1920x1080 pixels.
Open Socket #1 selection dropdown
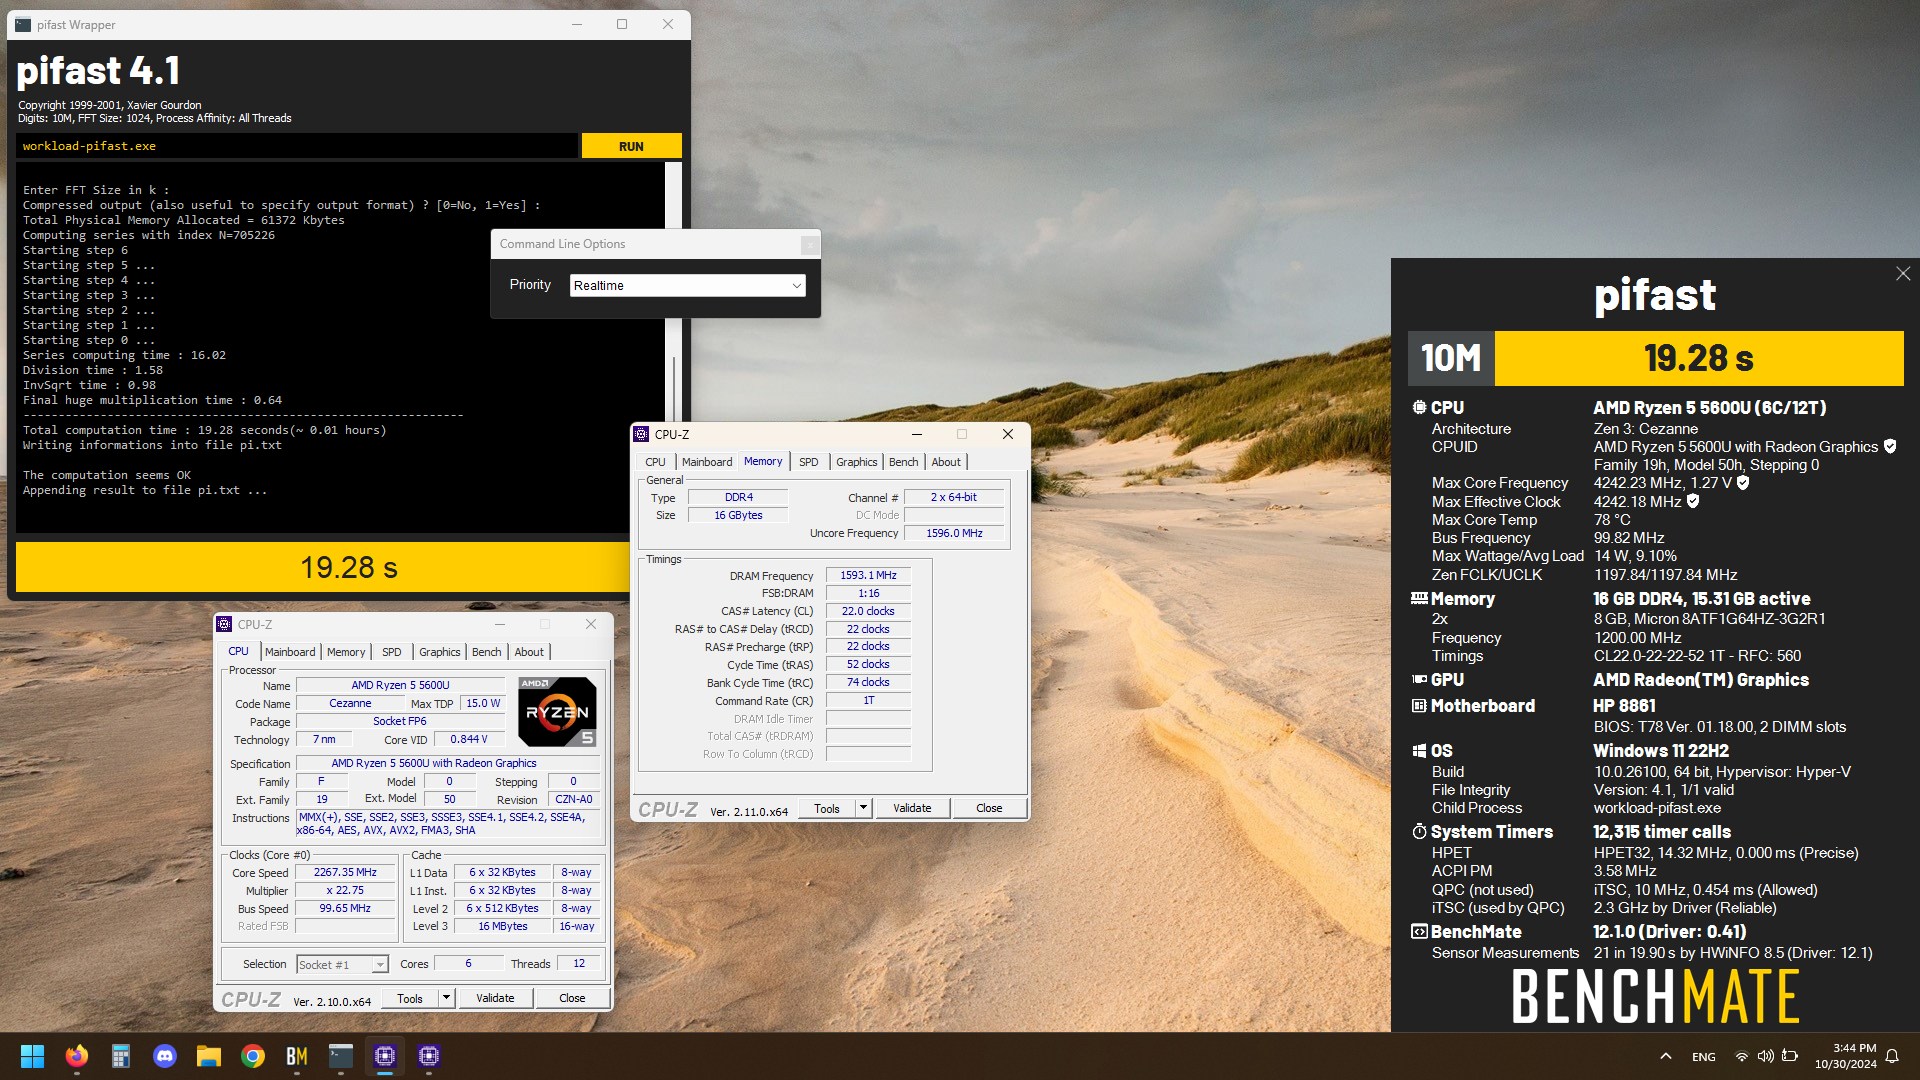[342, 965]
